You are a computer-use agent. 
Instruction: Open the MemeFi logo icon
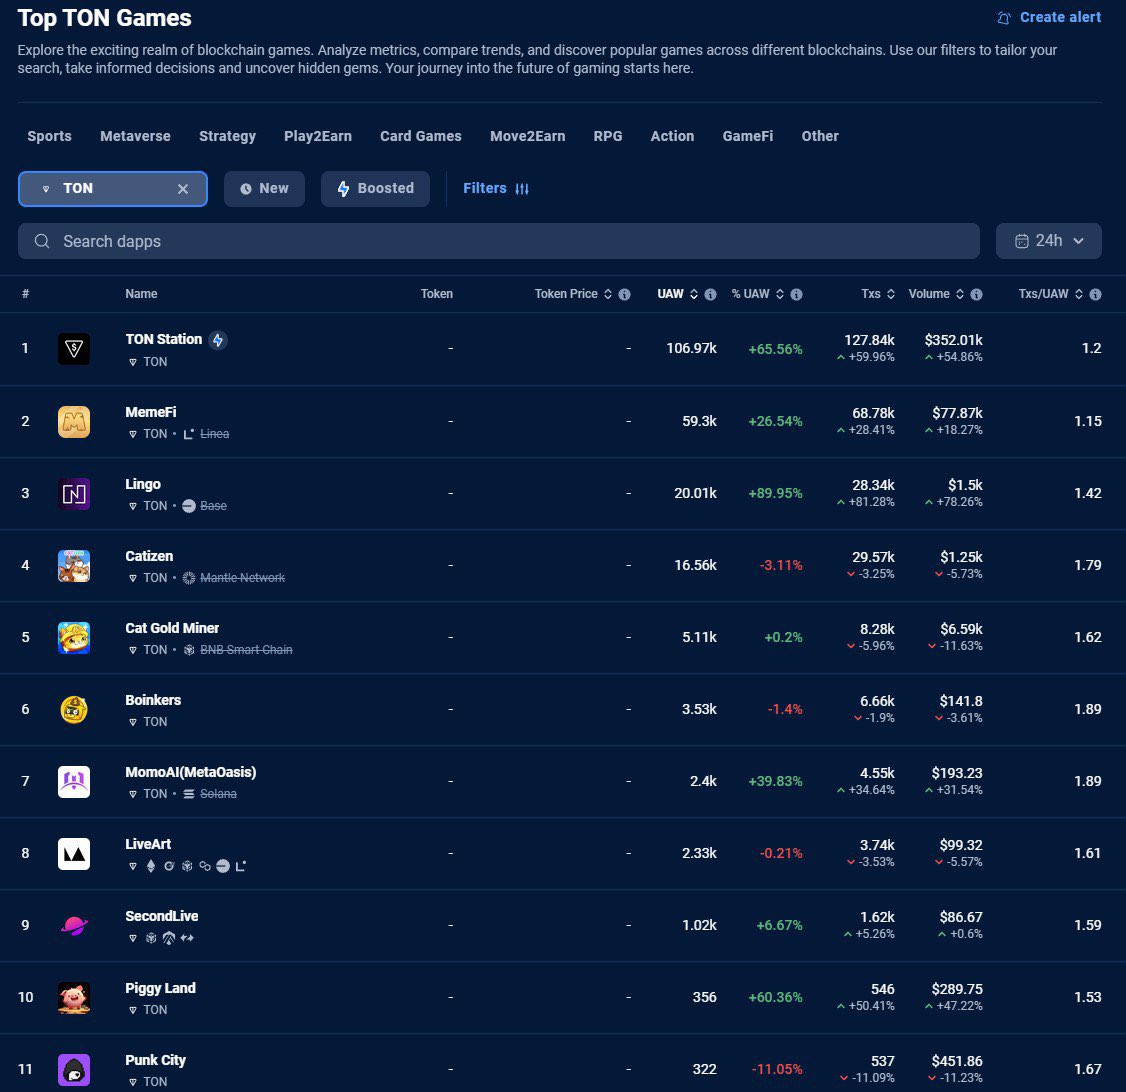(74, 421)
